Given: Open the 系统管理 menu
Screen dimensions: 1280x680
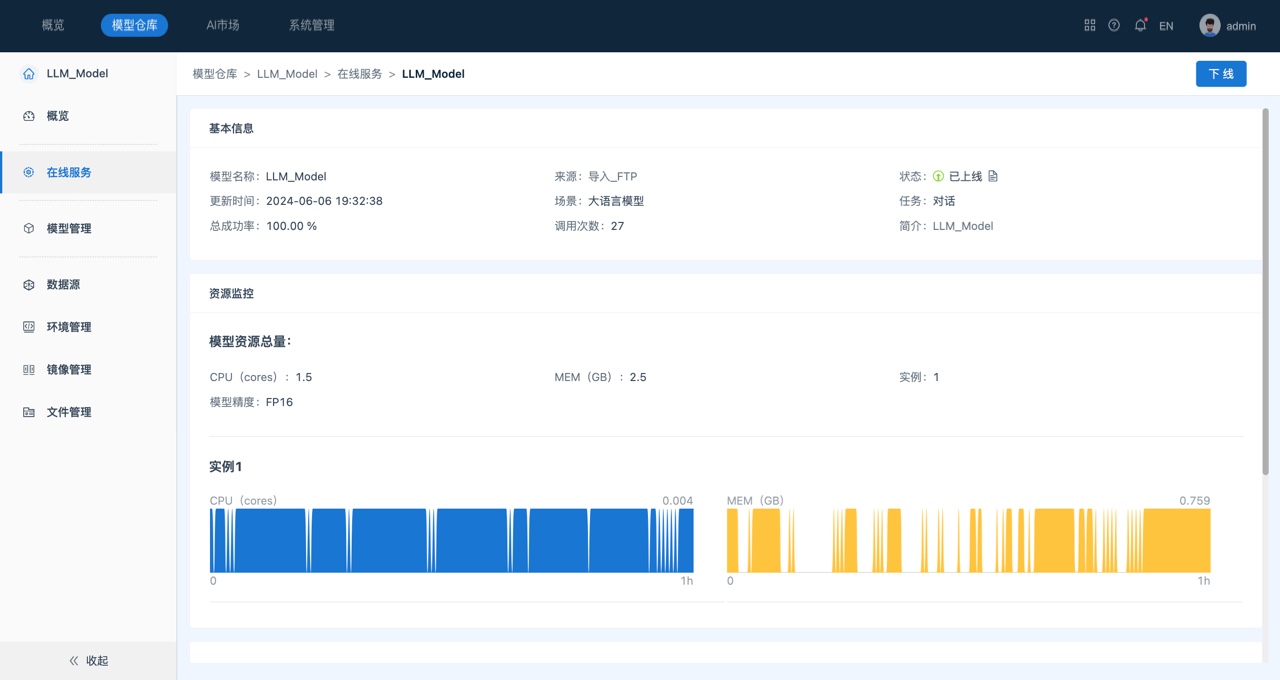Looking at the screenshot, I should click(x=311, y=26).
